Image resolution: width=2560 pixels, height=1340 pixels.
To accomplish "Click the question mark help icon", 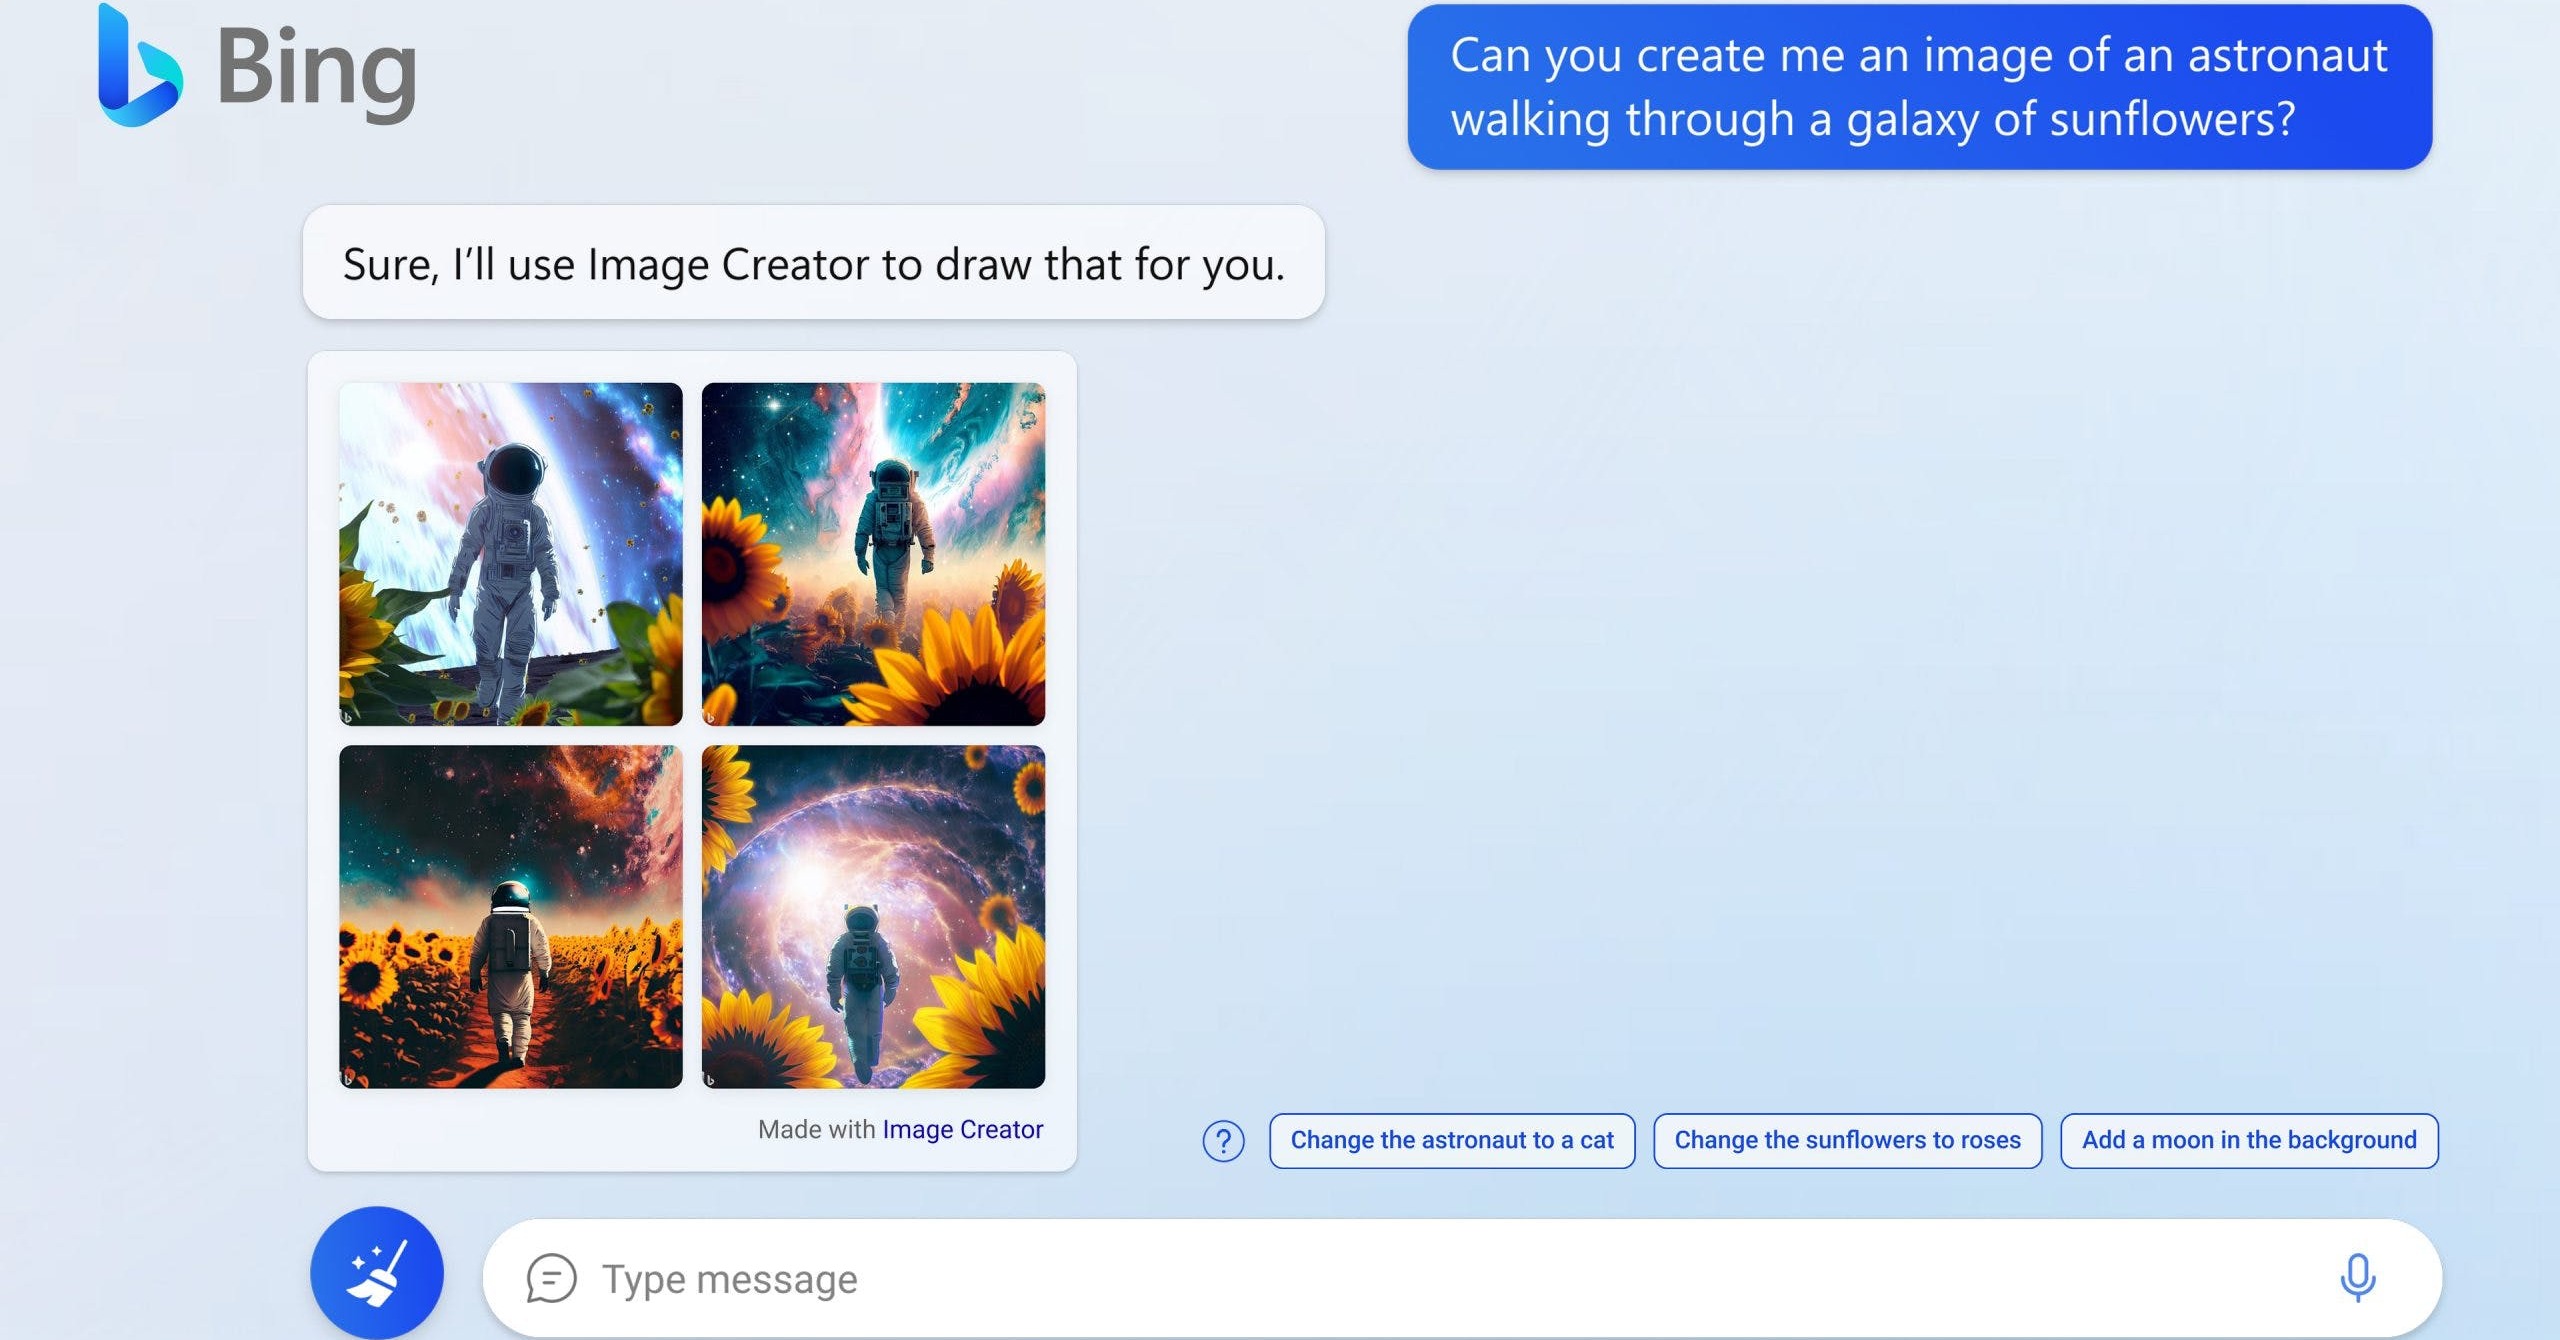I will click(x=1223, y=1141).
